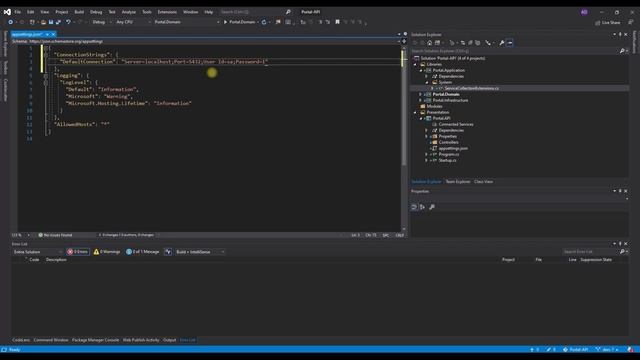Select Startup.cs in Solution Explorer
Viewport: 640px width, 360px height.
click(x=447, y=160)
